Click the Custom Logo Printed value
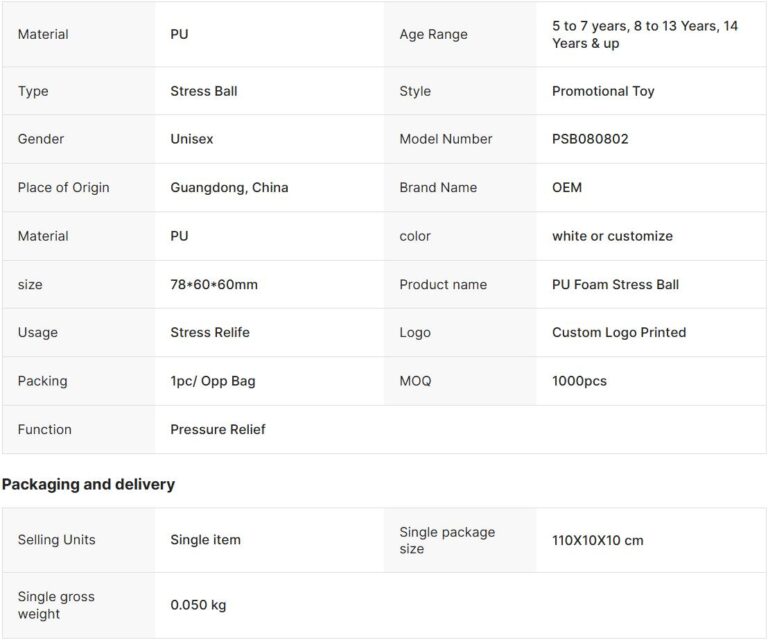The image size is (768, 640). [x=618, y=332]
